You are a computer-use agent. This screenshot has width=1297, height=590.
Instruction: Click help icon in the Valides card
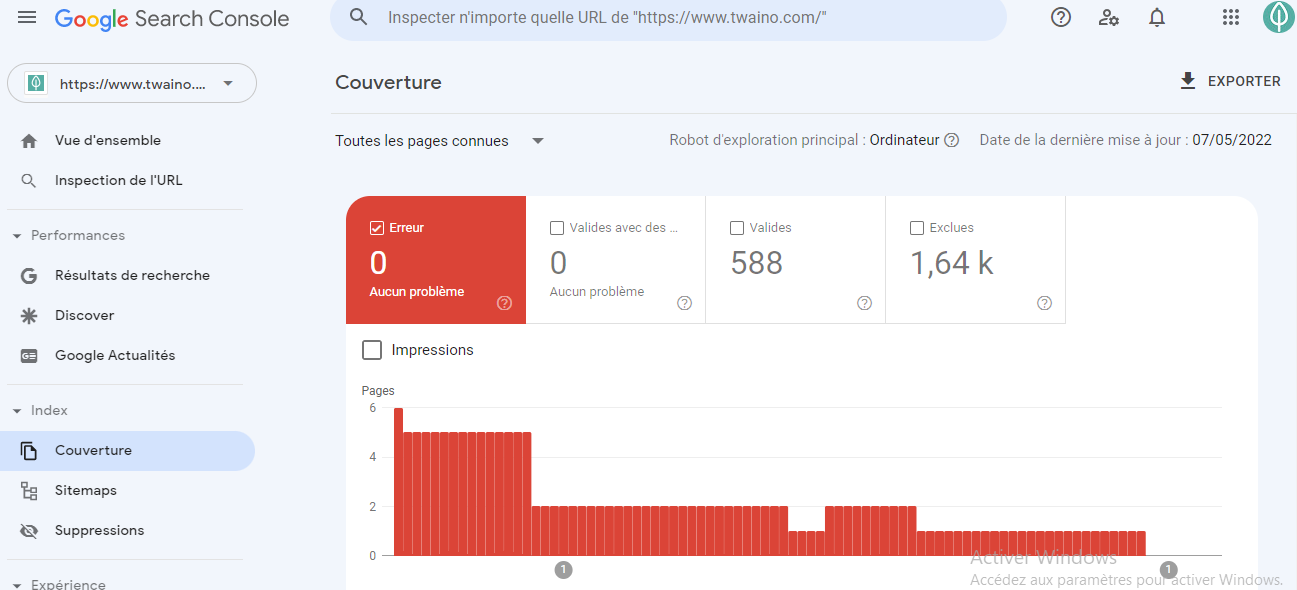click(864, 303)
